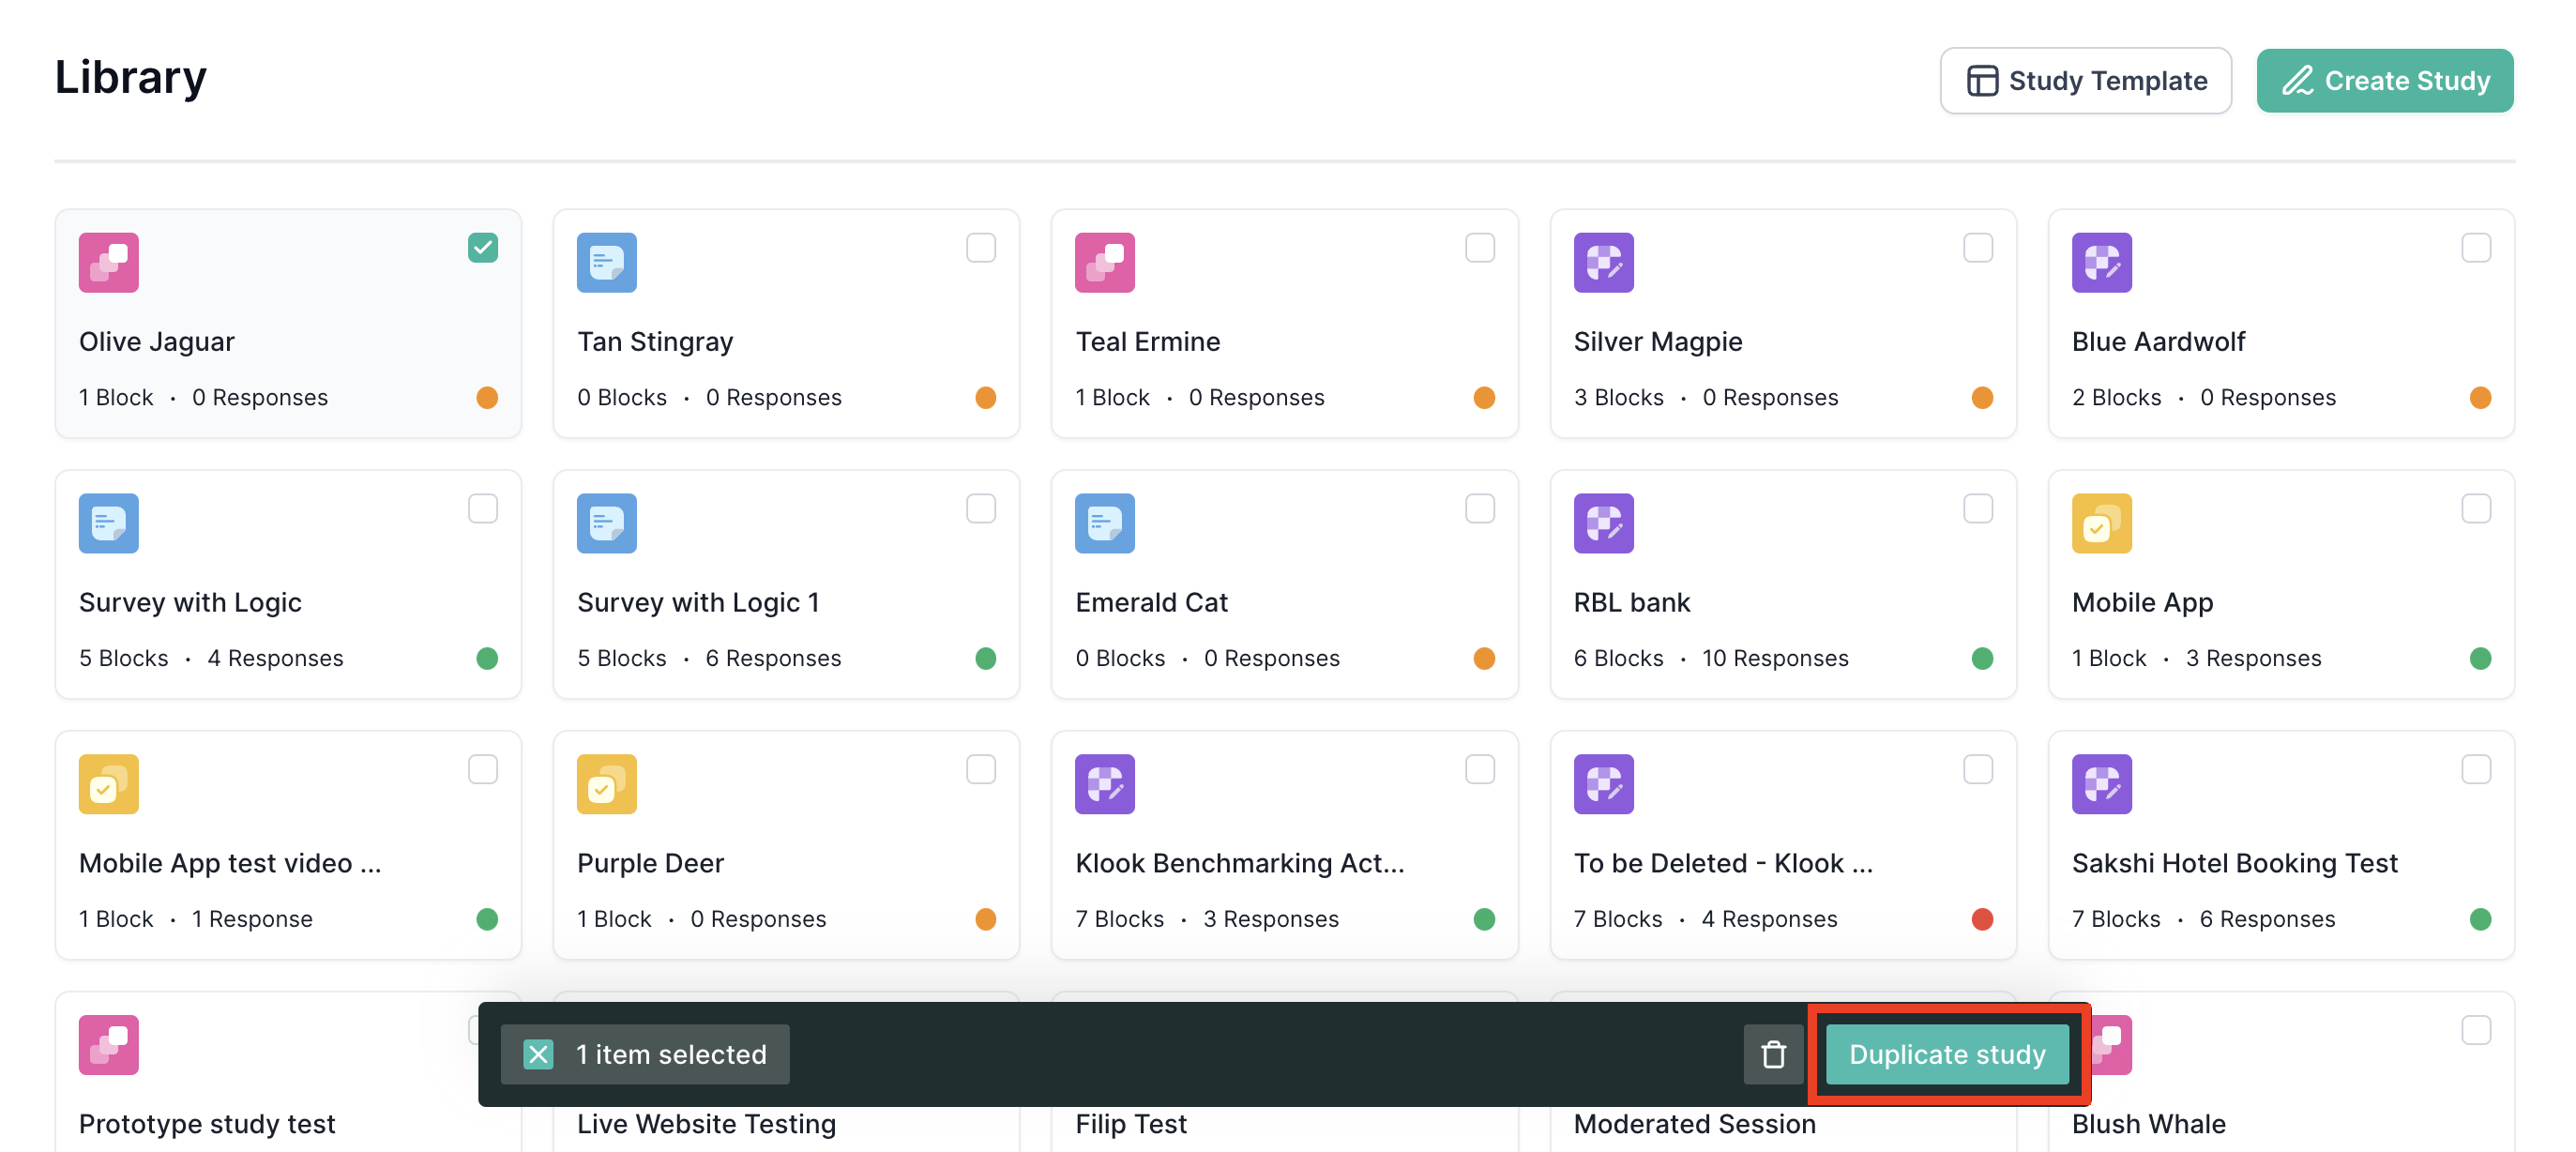Select the Tan Stingray checkbox
Screen dimensions: 2576x1152
coord(981,247)
